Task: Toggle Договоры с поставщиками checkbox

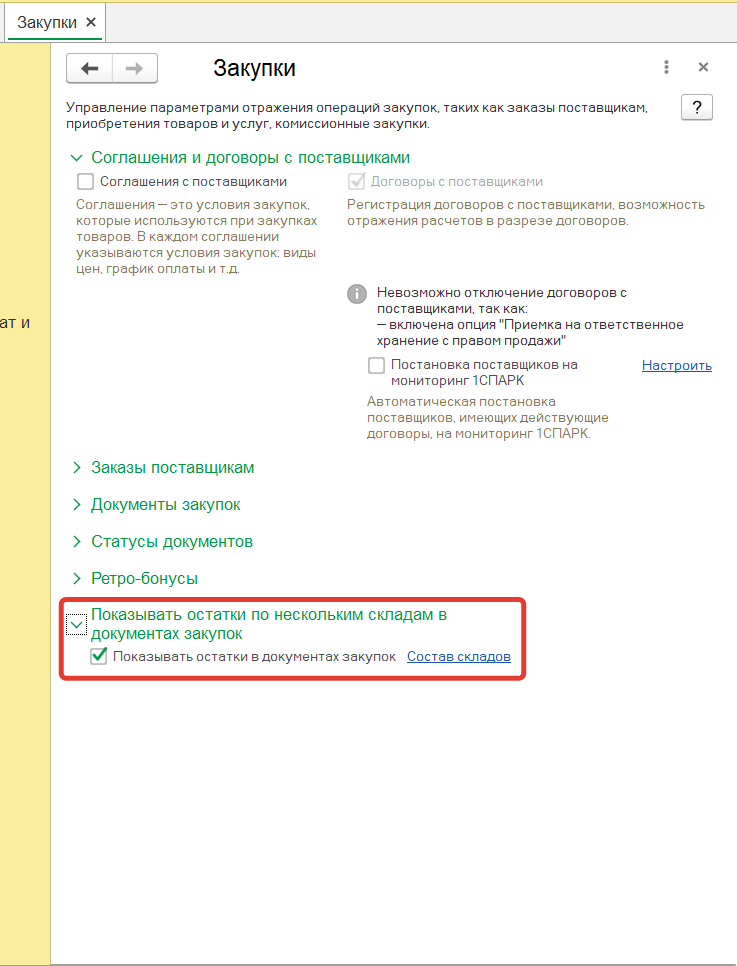Action: tap(356, 182)
